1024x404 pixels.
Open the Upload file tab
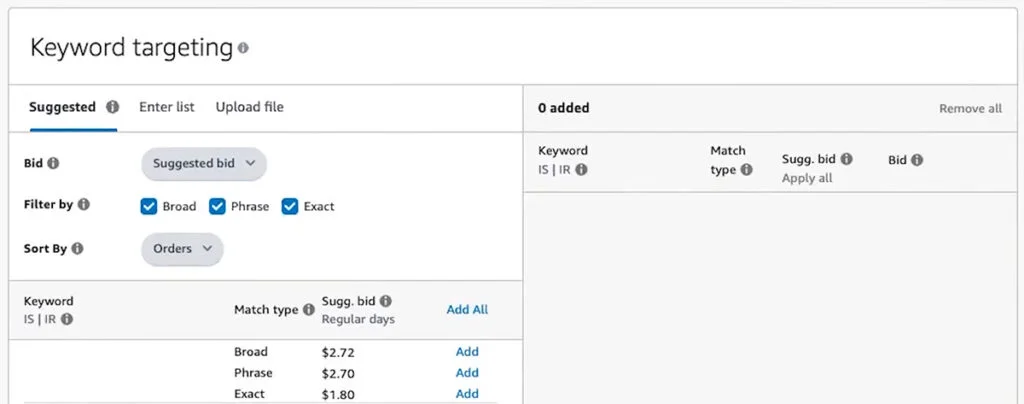[x=249, y=107]
